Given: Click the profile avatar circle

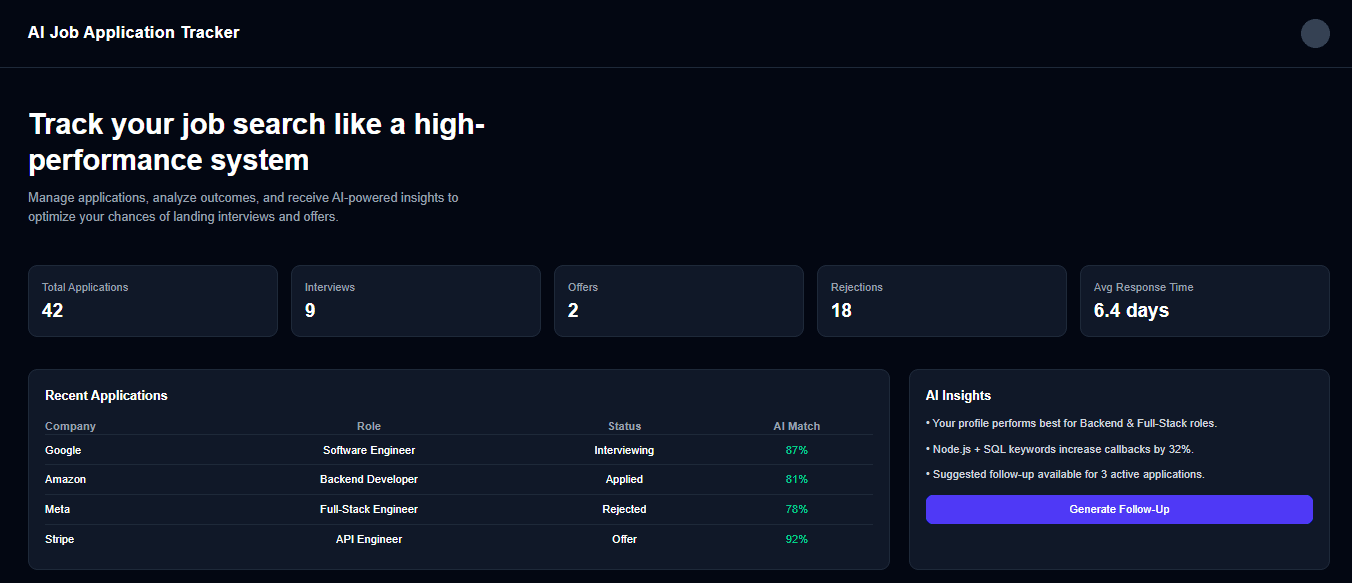Looking at the screenshot, I should pos(1315,33).
